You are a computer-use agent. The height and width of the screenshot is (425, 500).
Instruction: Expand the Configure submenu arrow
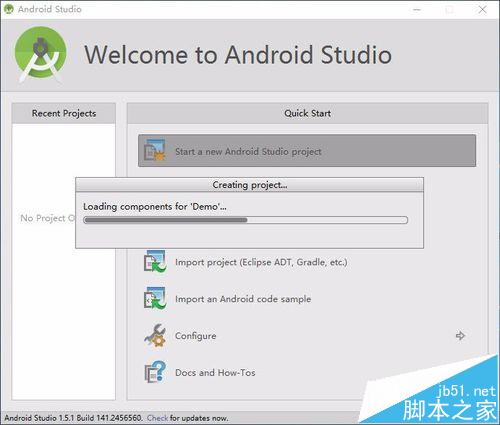[x=460, y=336]
